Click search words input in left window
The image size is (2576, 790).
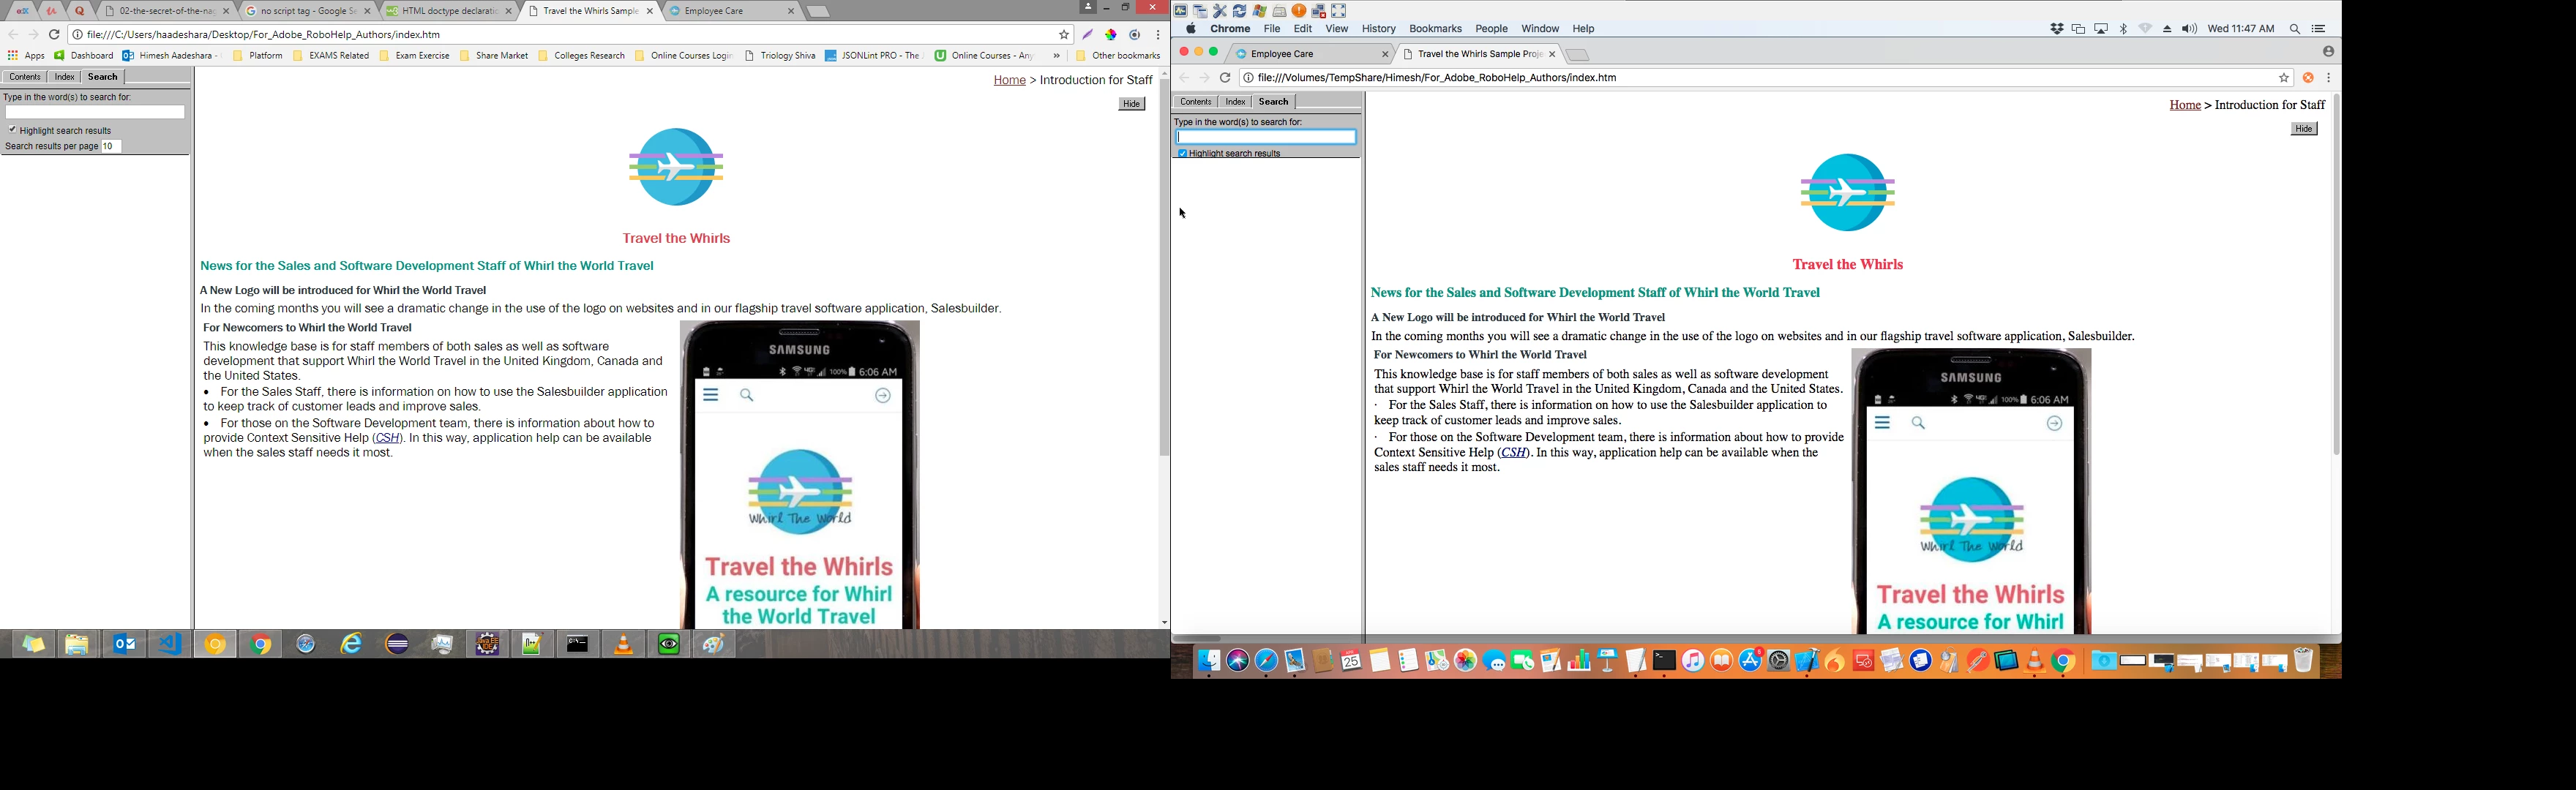coord(95,113)
